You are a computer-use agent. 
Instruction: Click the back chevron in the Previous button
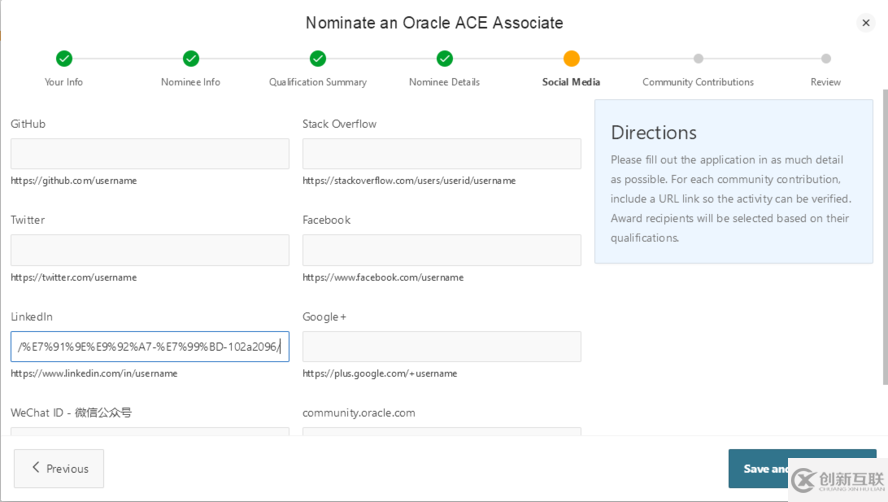pyautogui.click(x=36, y=467)
